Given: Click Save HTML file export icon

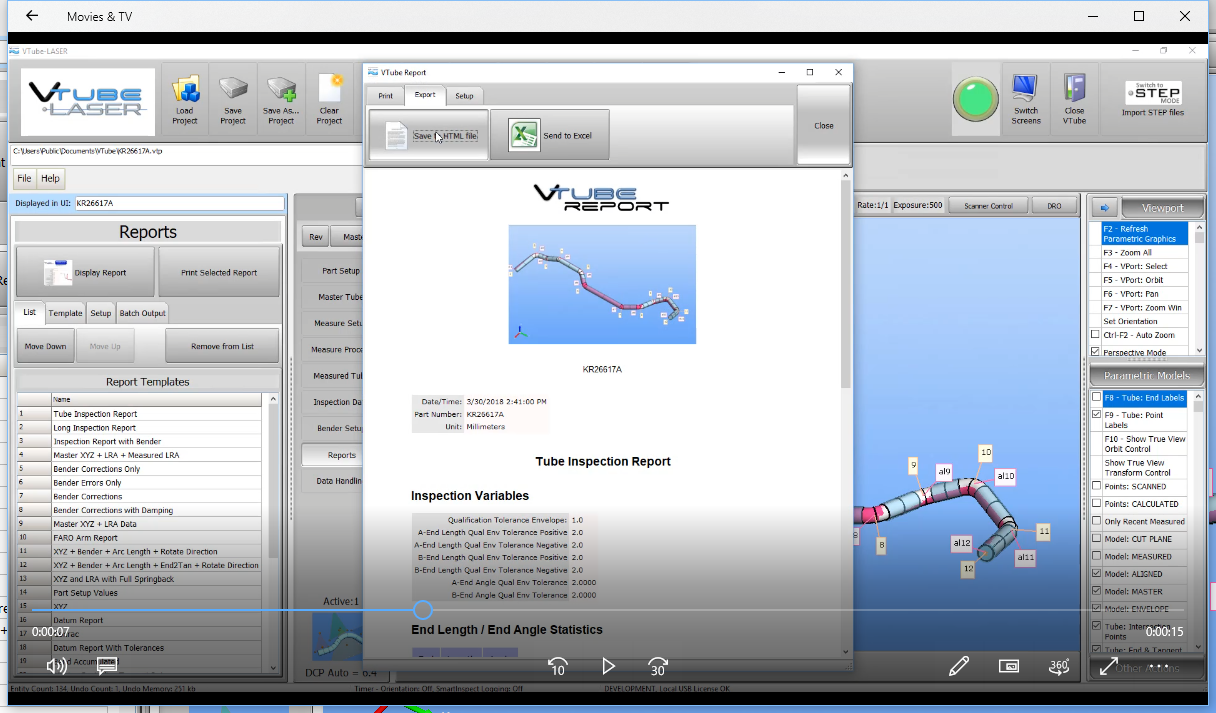Looking at the screenshot, I should [397, 136].
